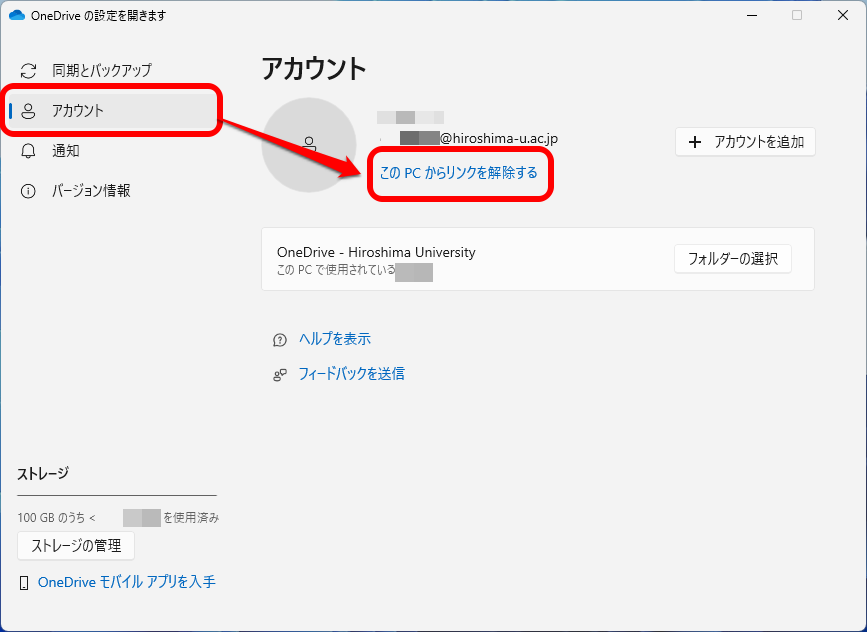
Task: Click the info circle icon
Action: pos(28,191)
